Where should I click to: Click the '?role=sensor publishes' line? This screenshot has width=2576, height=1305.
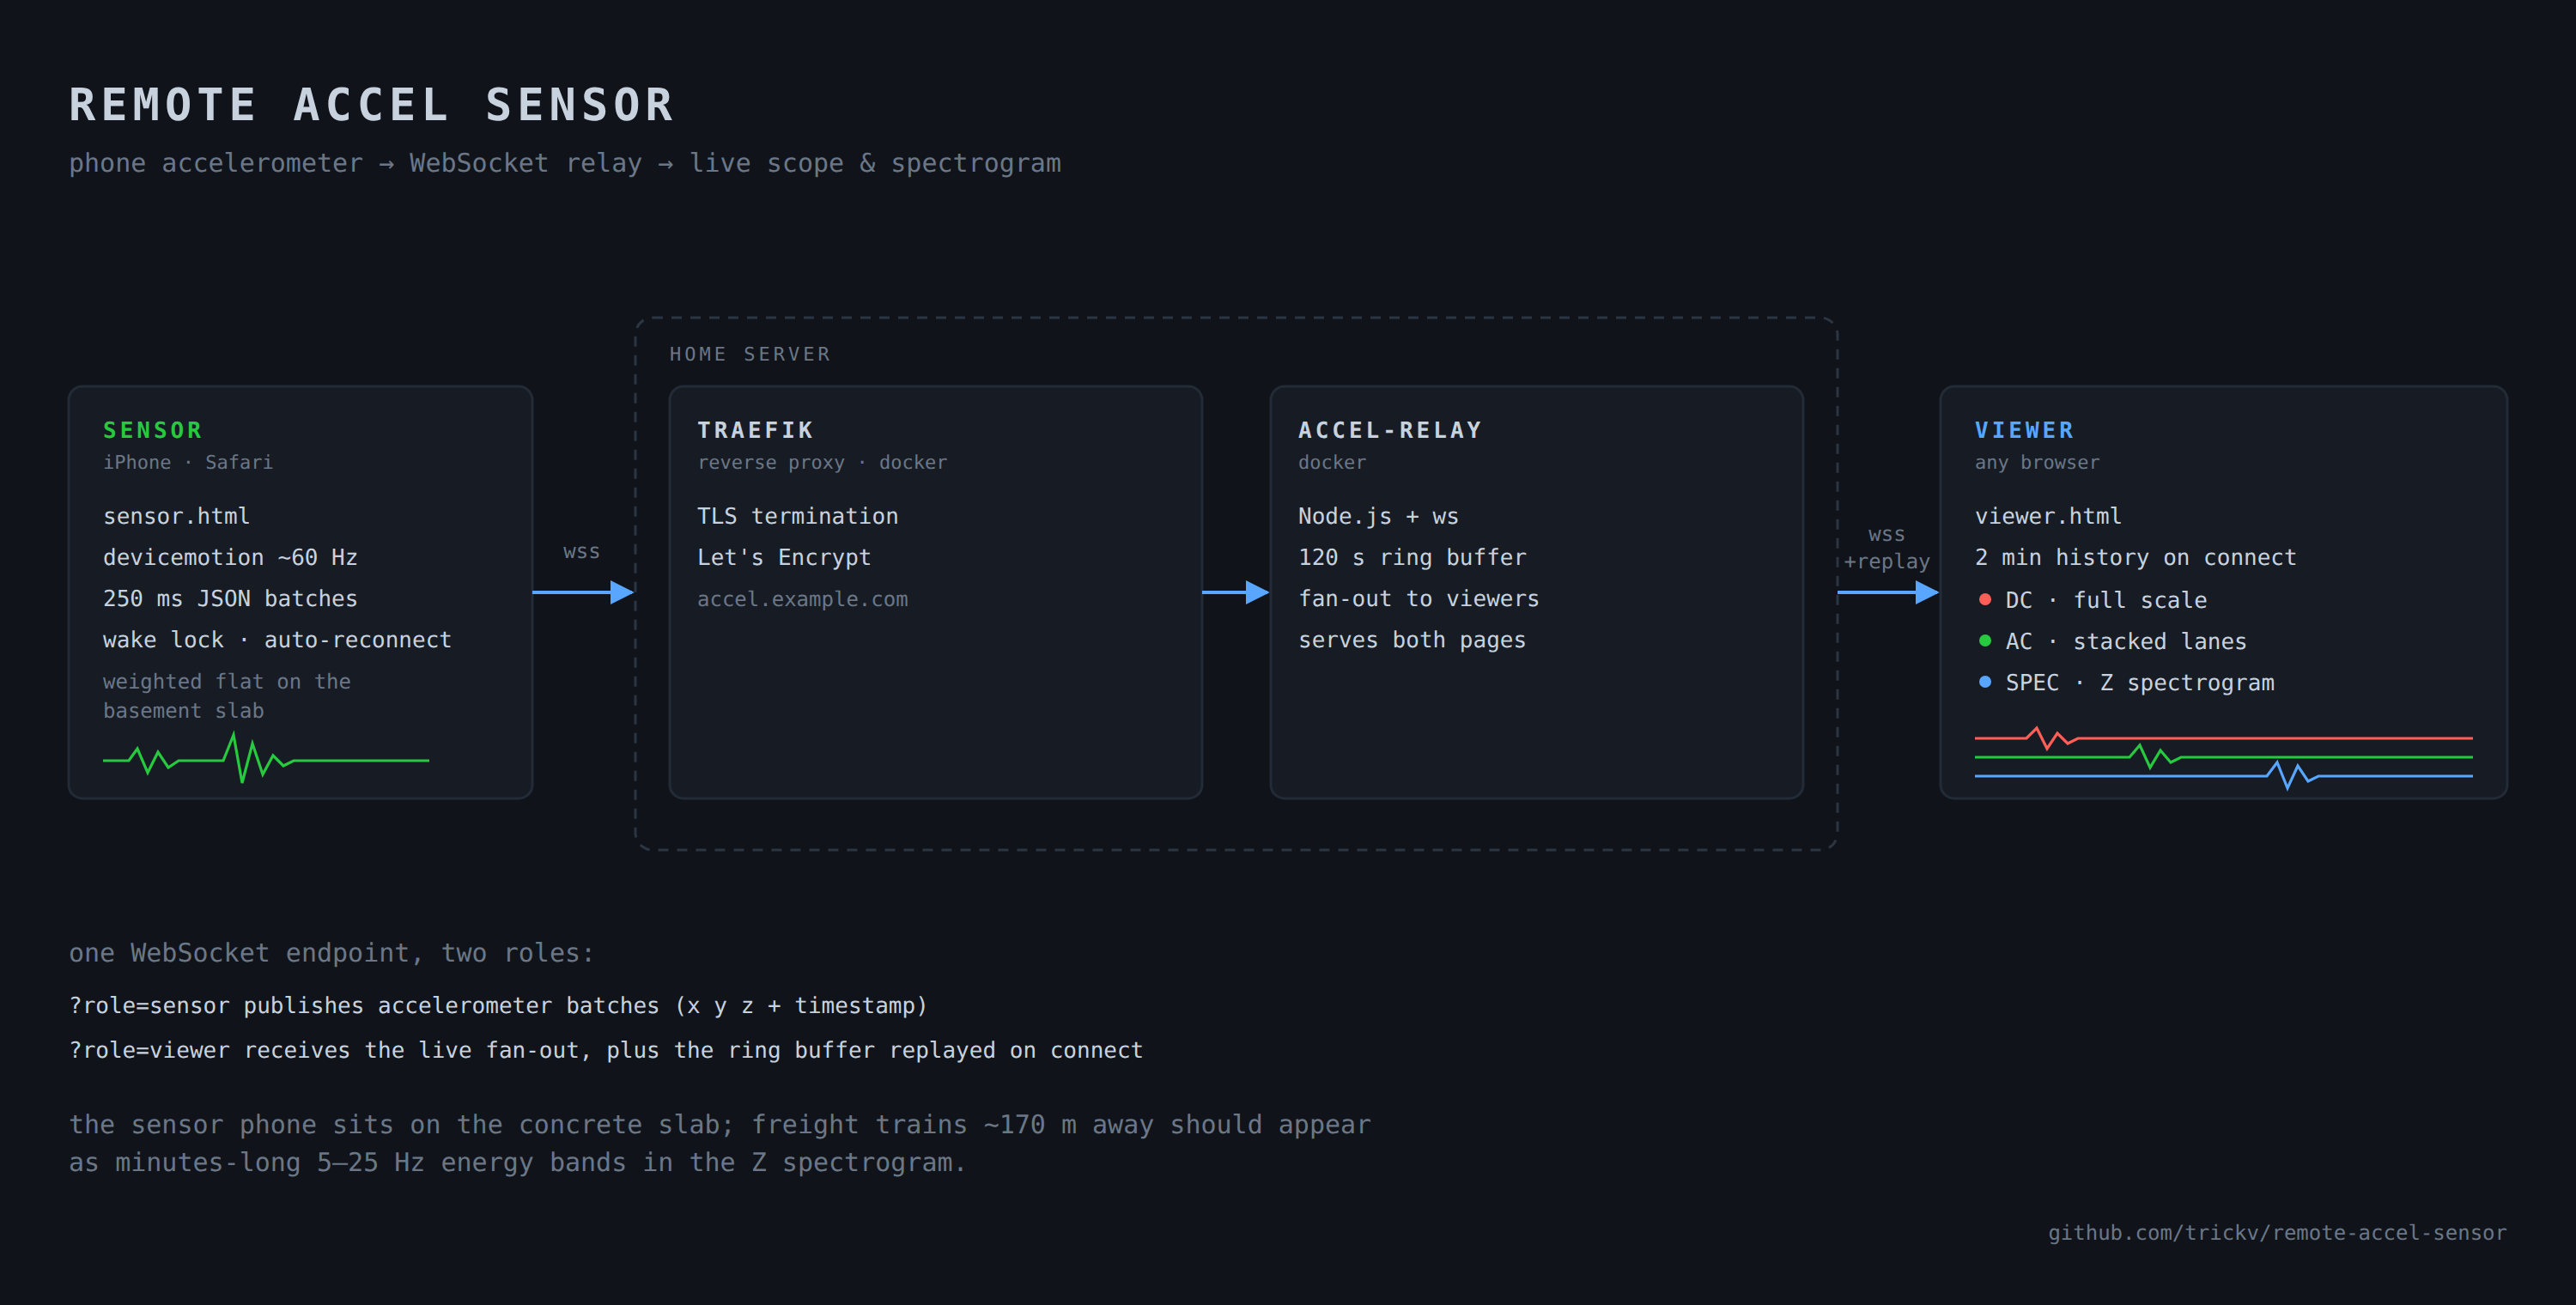[x=498, y=1005]
